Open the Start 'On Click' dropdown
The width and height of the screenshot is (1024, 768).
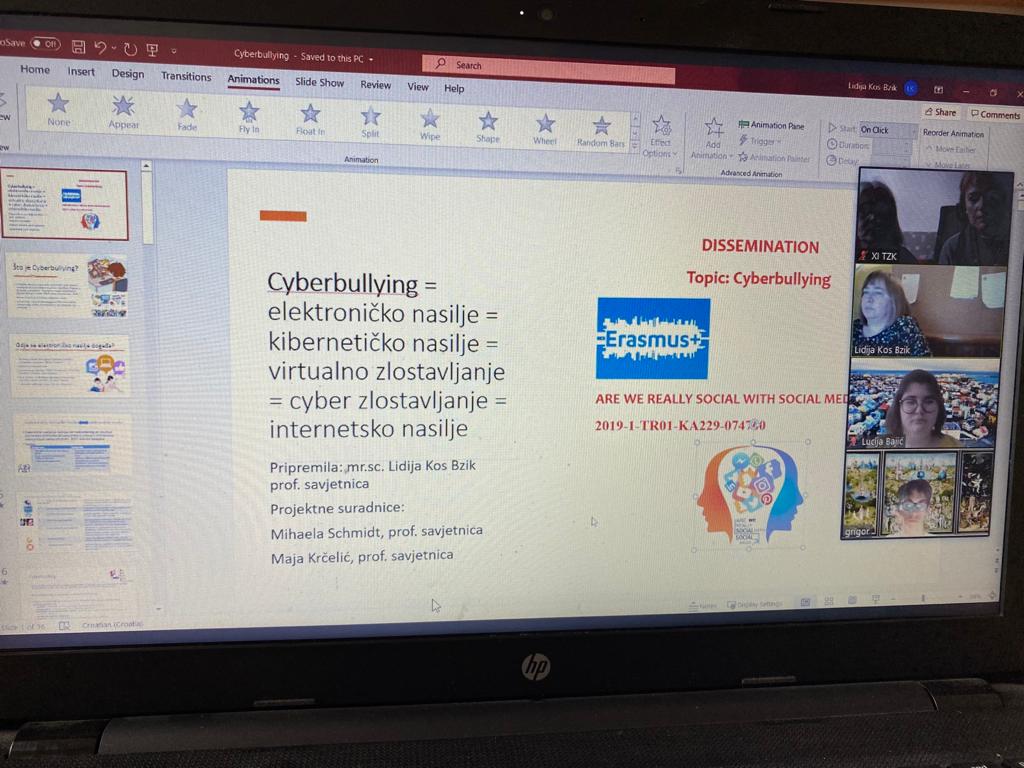pyautogui.click(x=888, y=130)
